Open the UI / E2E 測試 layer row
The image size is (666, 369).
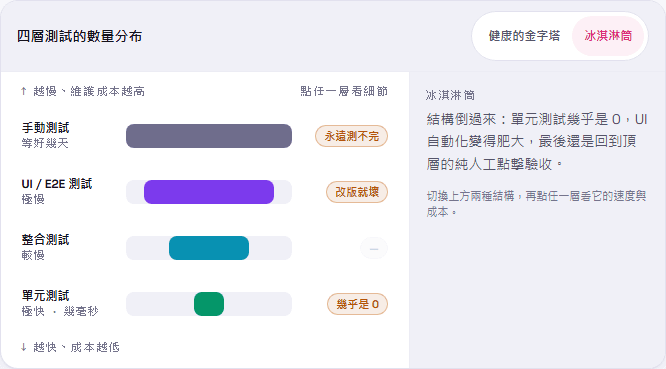[x=204, y=192]
